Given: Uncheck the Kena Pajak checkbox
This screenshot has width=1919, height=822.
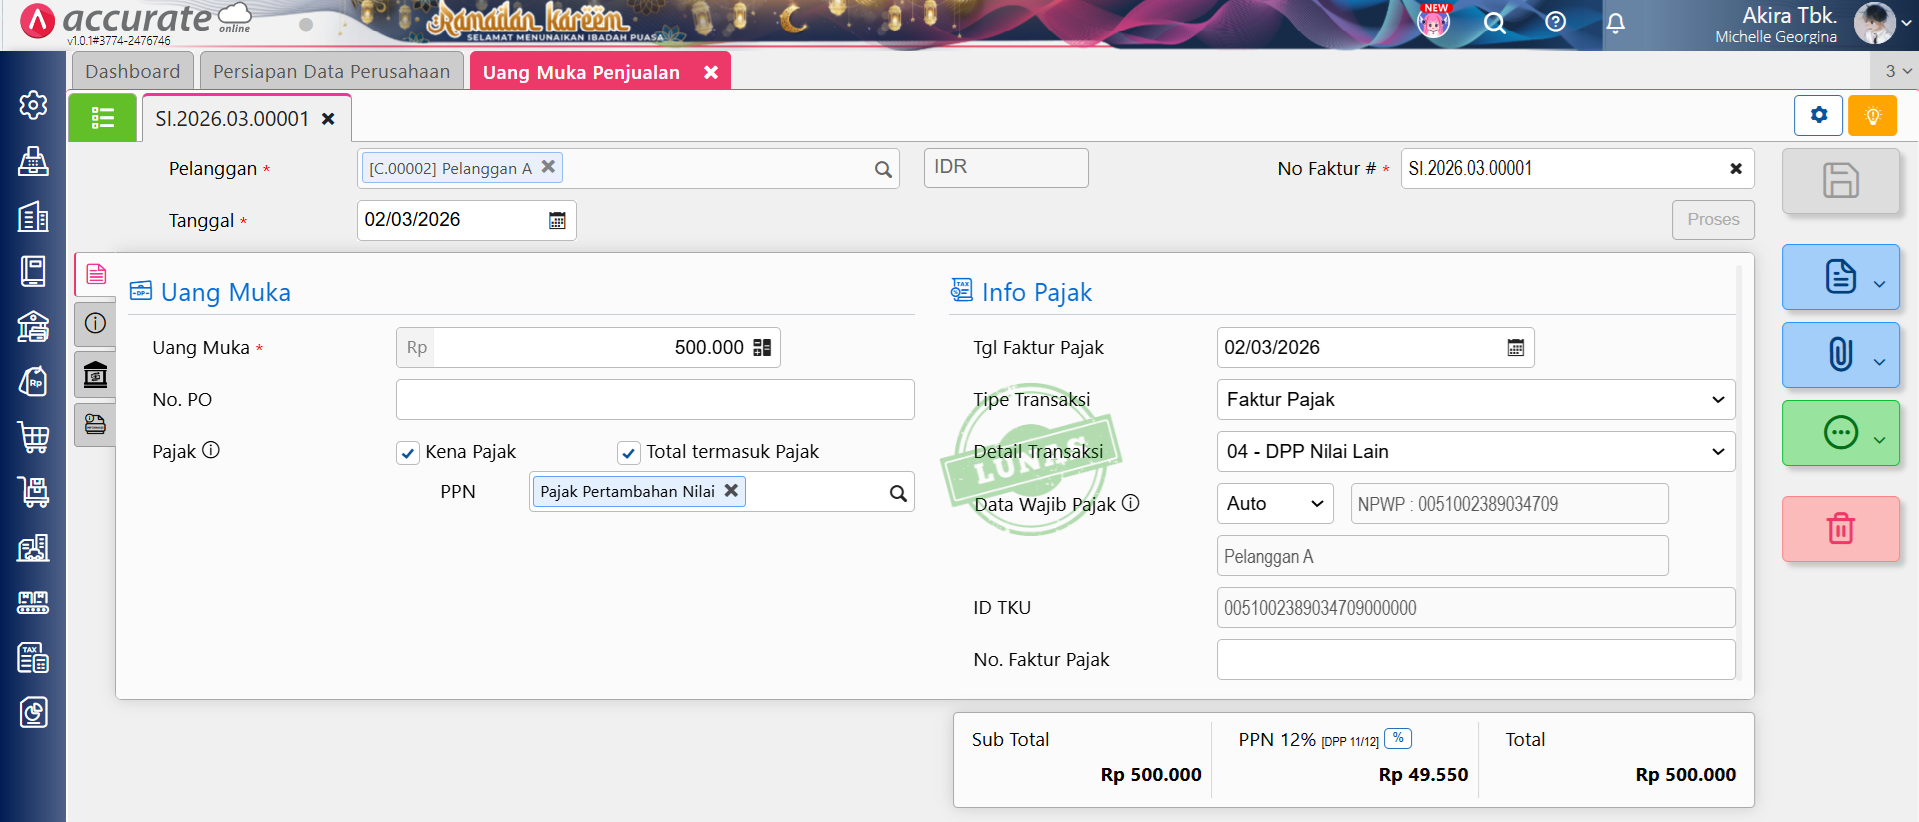Looking at the screenshot, I should (408, 453).
